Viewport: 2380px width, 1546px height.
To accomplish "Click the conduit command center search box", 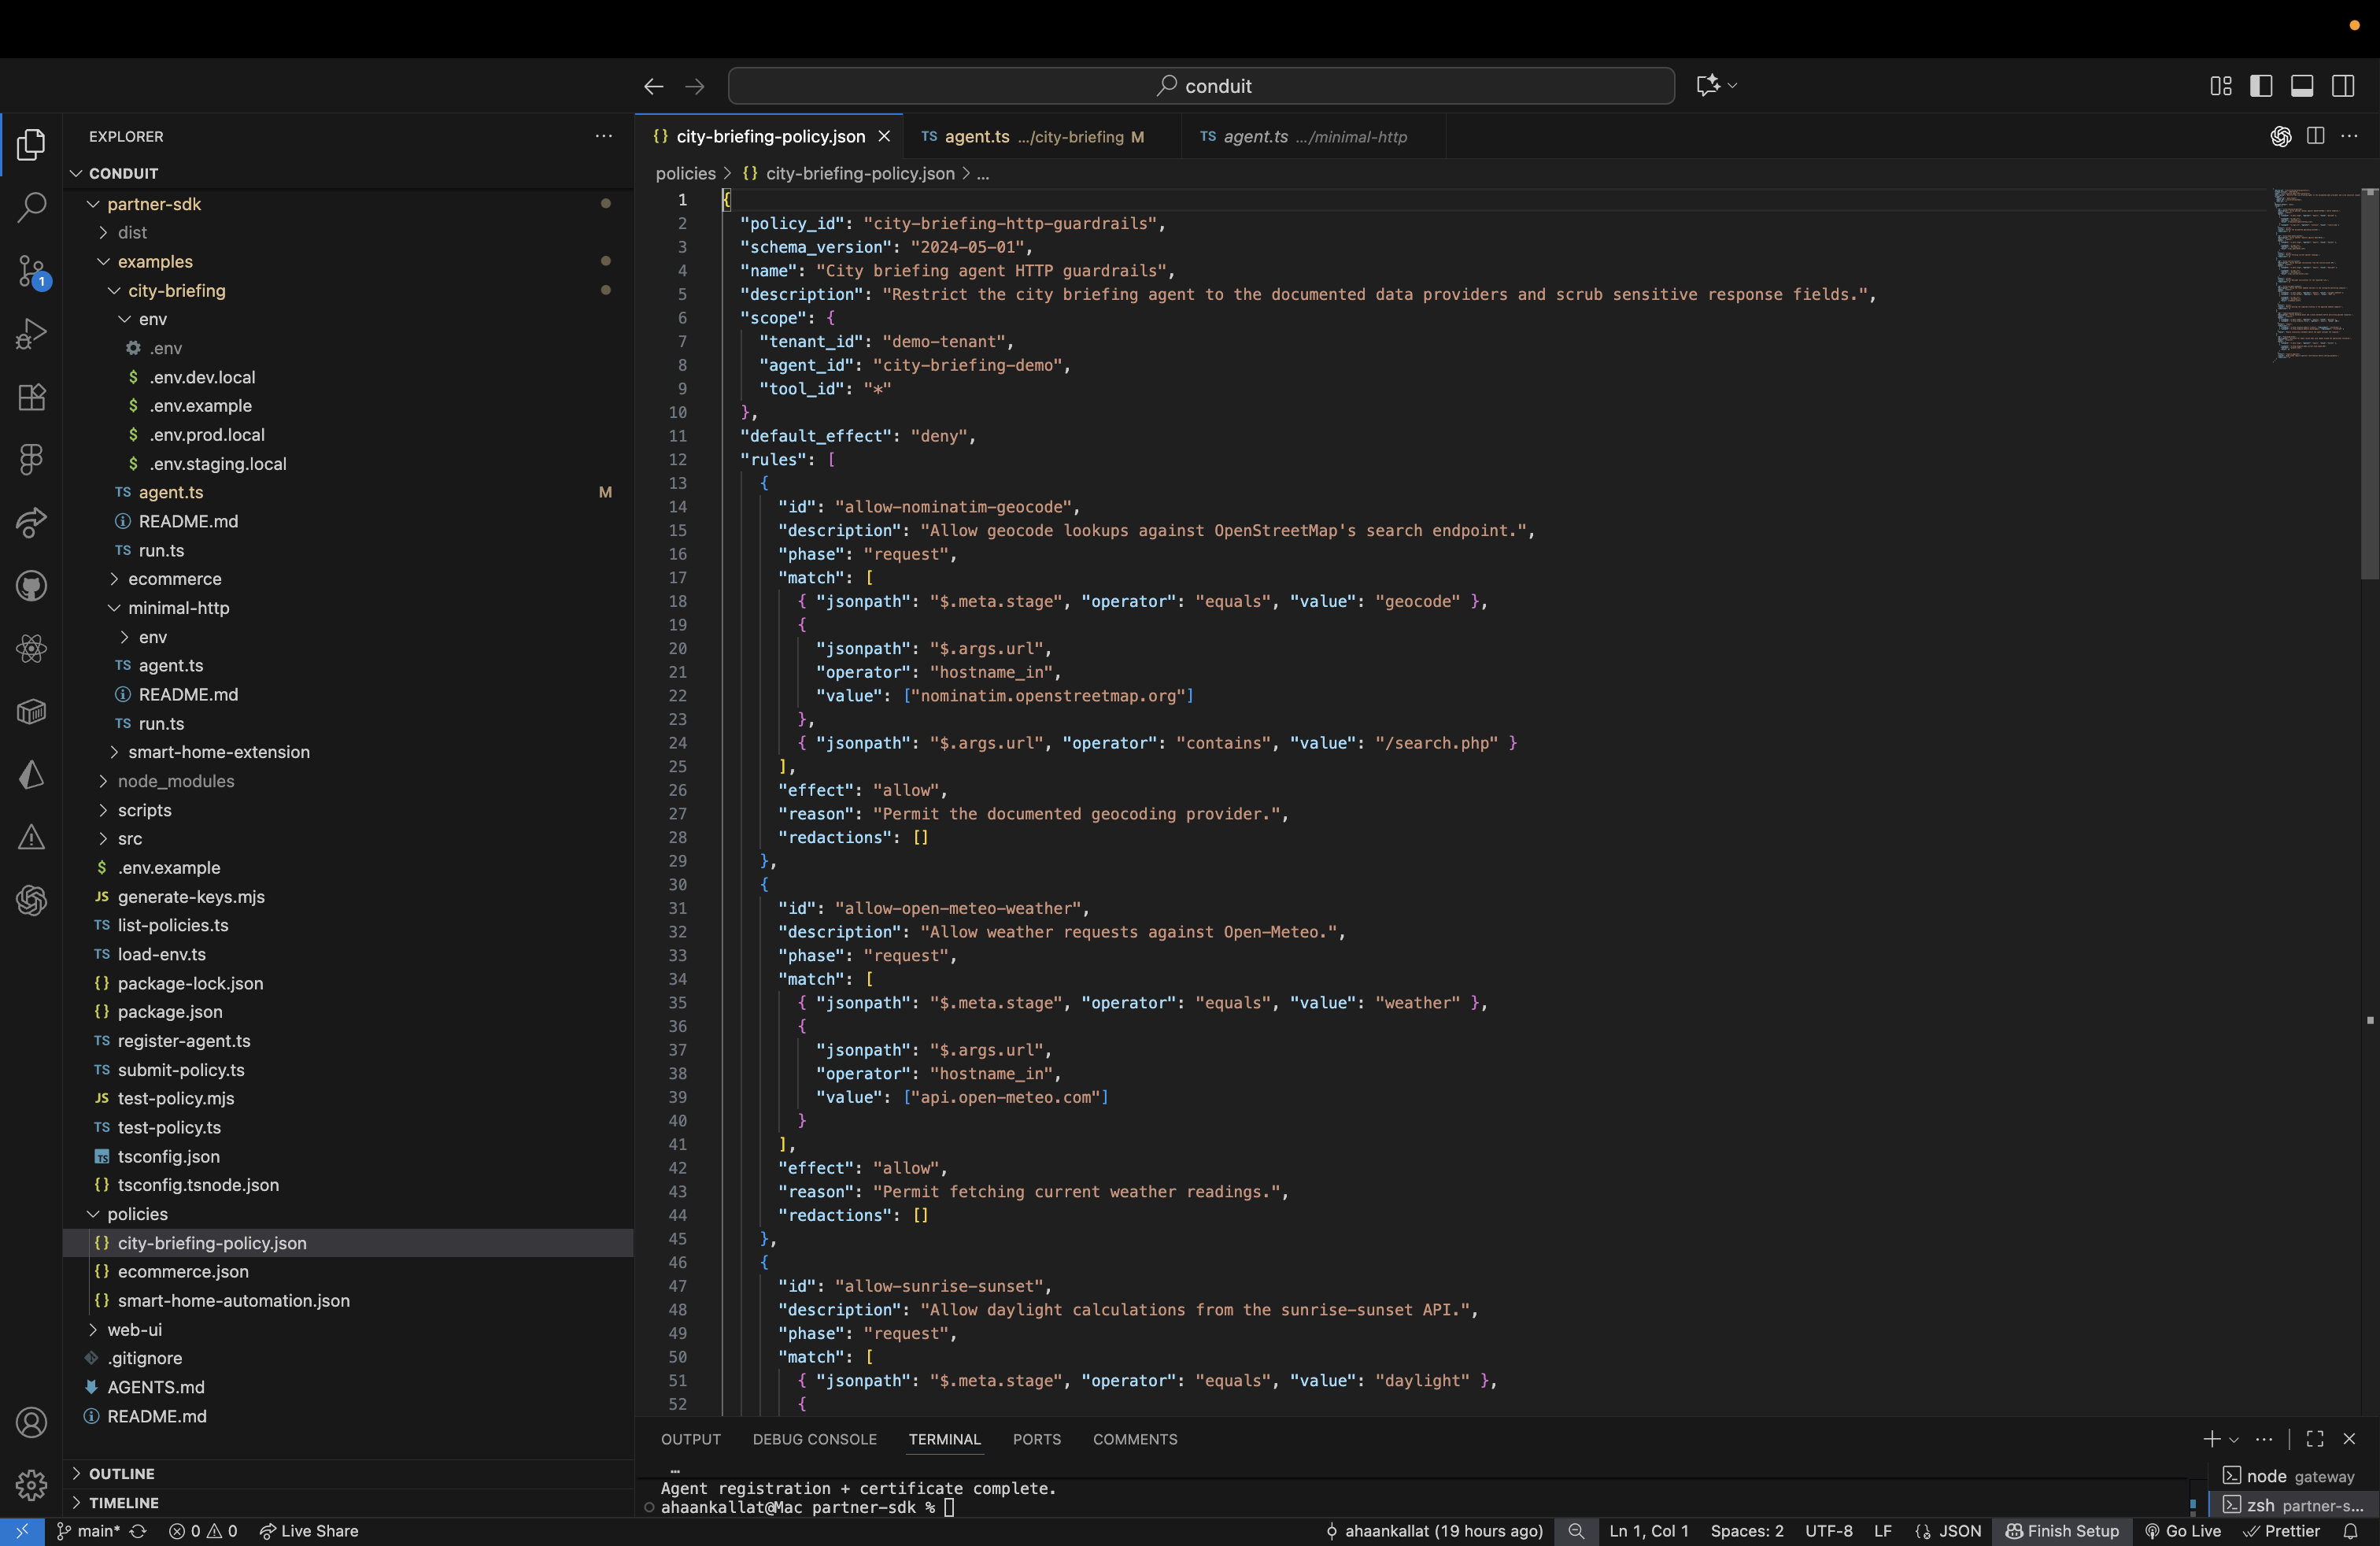I will click(x=1201, y=86).
